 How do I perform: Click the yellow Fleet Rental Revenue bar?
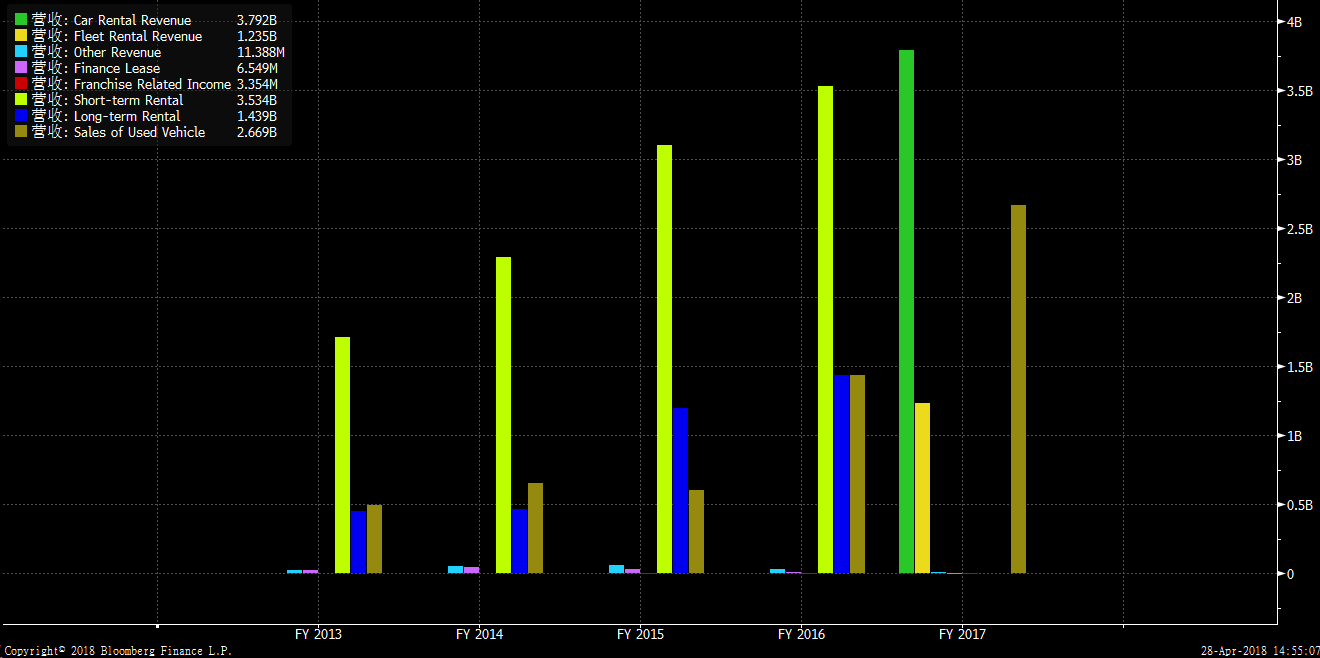pos(922,488)
